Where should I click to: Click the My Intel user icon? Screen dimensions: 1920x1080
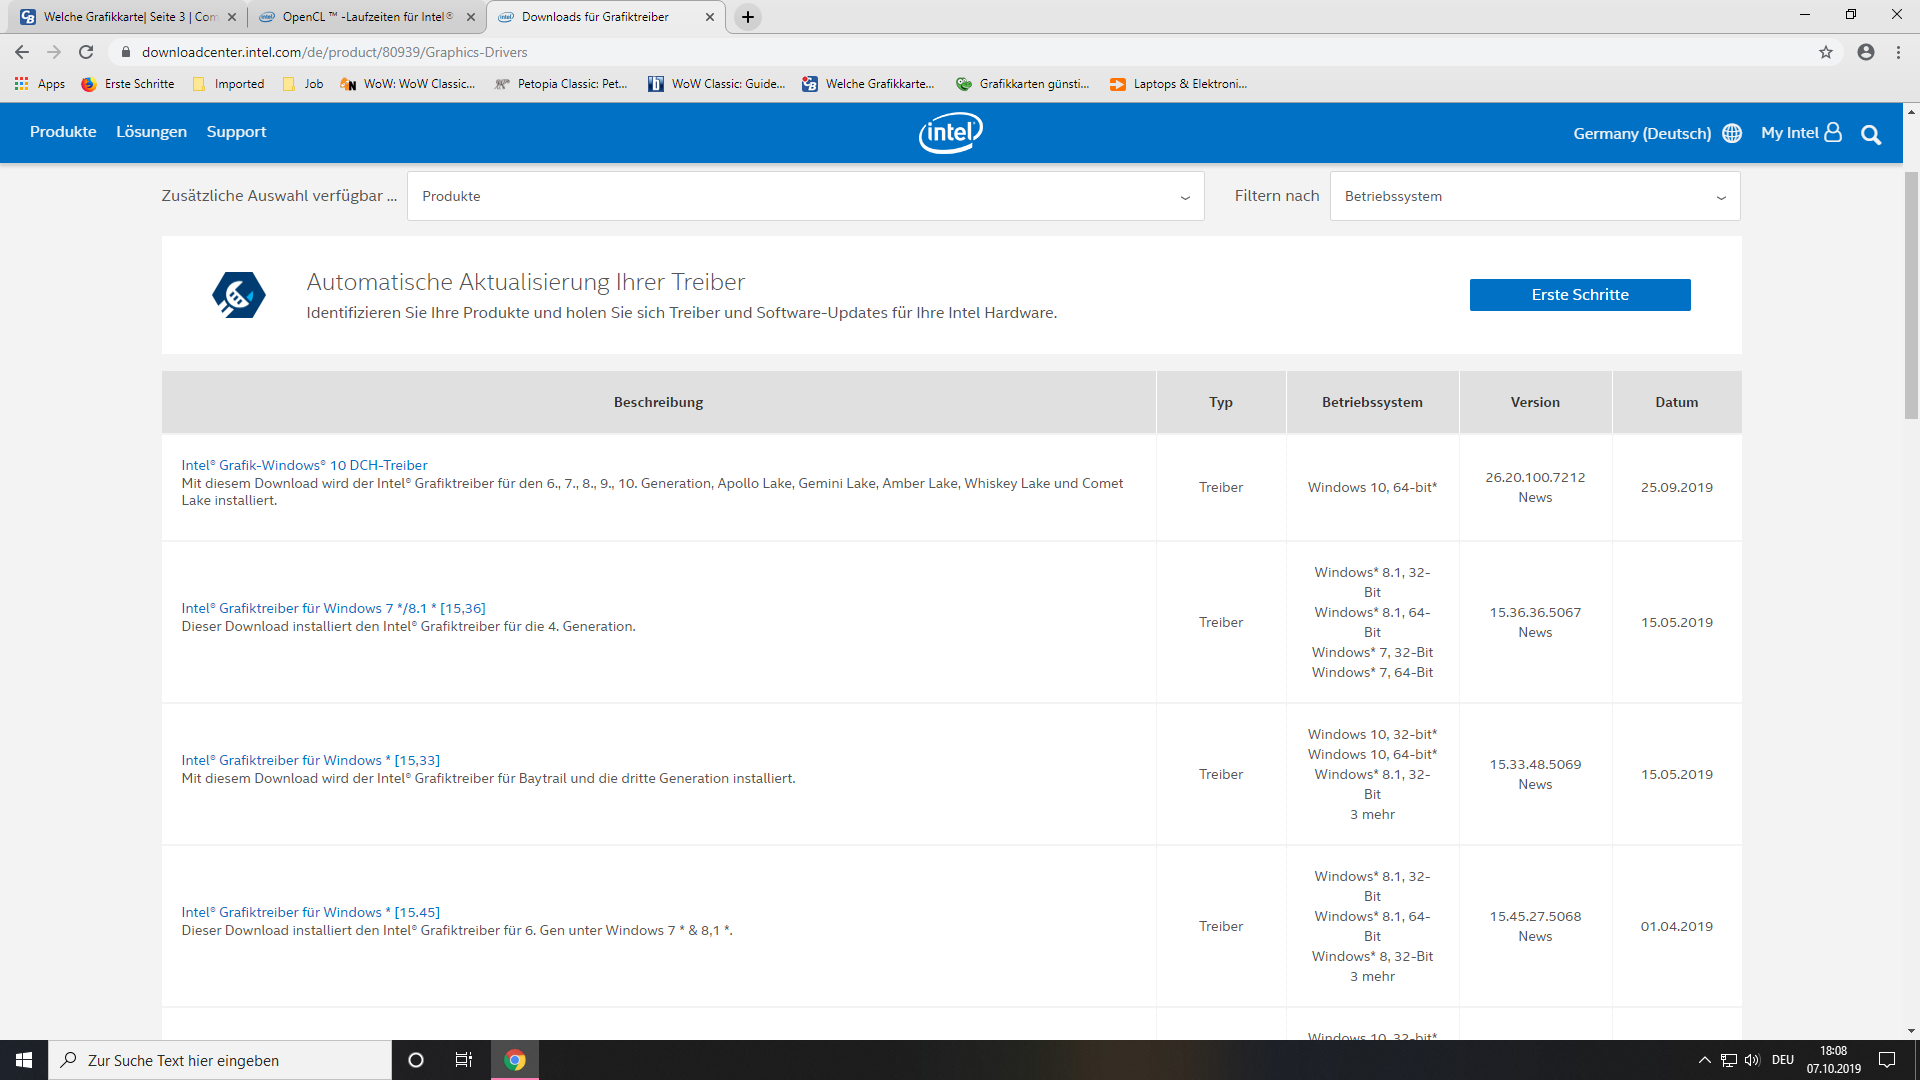point(1833,132)
